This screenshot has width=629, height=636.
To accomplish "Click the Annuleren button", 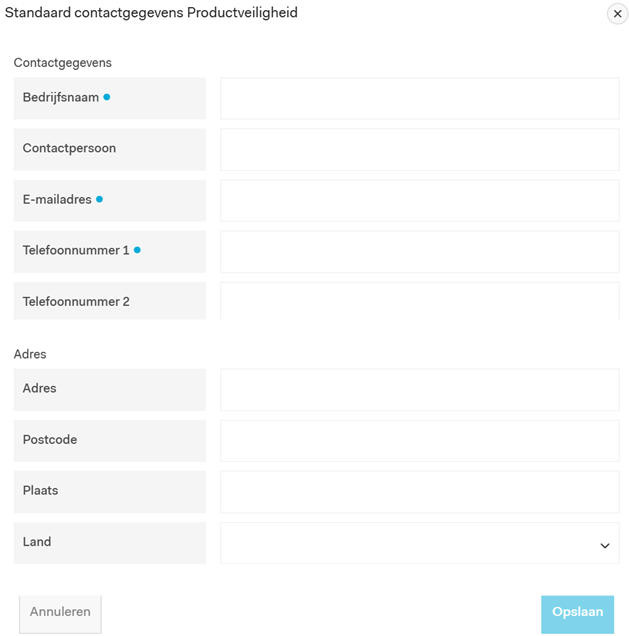I will click(60, 614).
